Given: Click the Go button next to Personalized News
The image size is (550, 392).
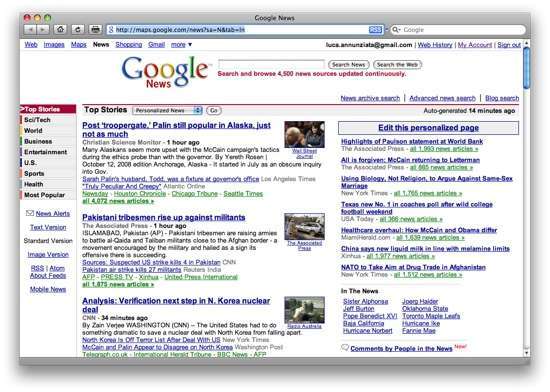Looking at the screenshot, I should pyautogui.click(x=214, y=110).
